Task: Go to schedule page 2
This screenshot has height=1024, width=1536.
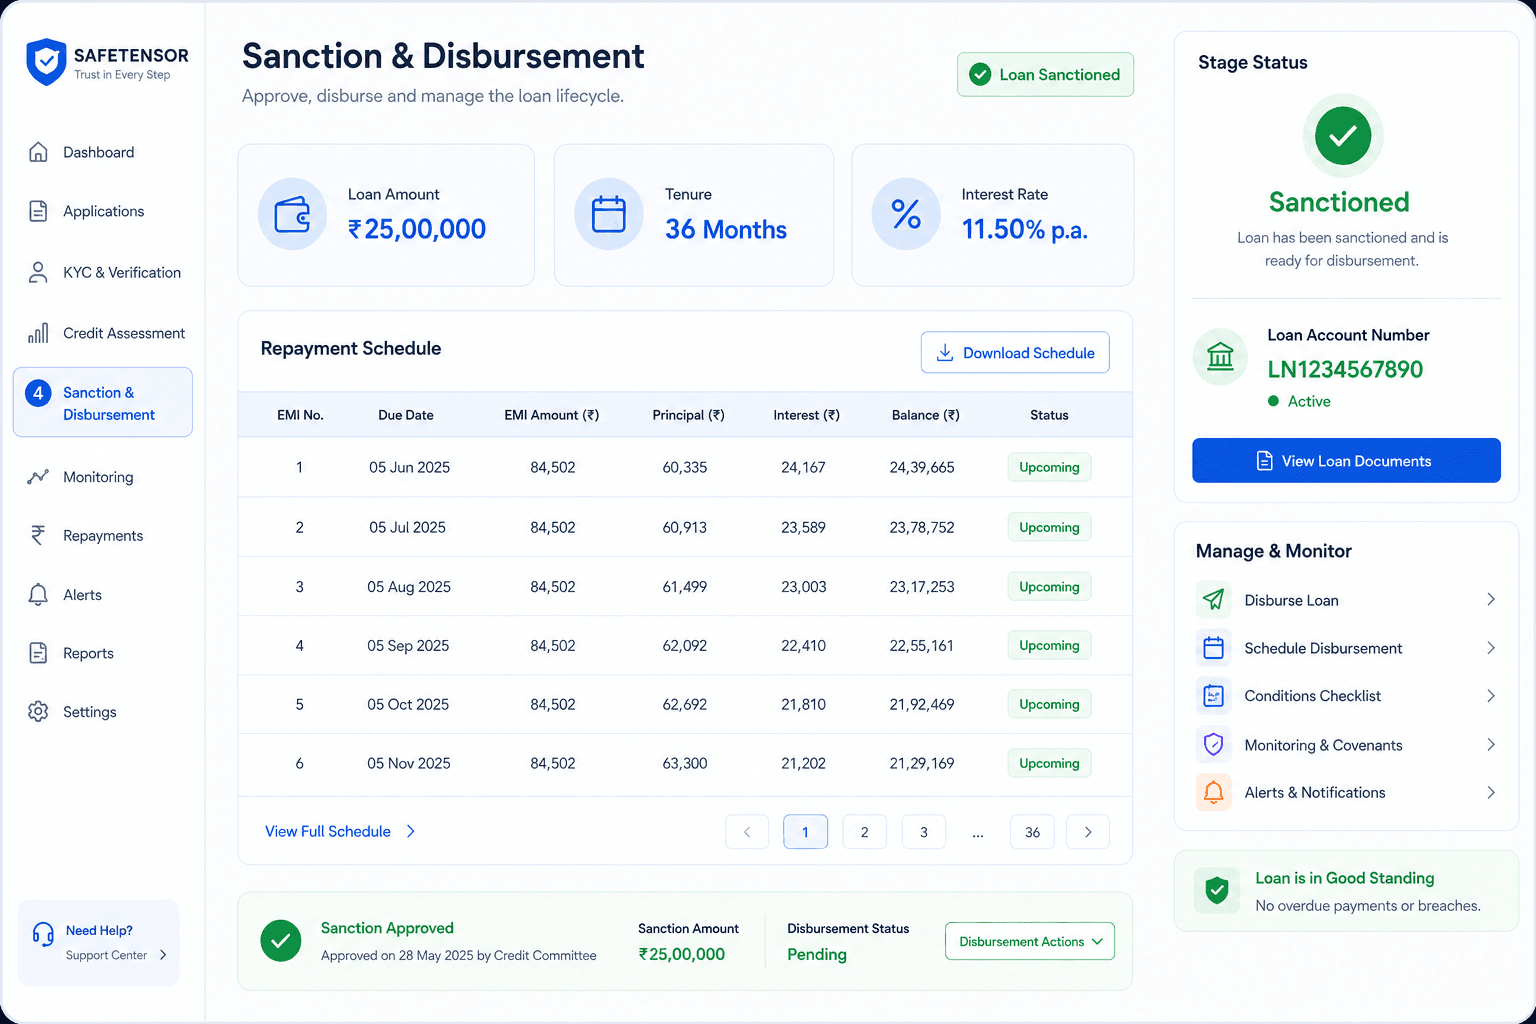Action: click(865, 832)
